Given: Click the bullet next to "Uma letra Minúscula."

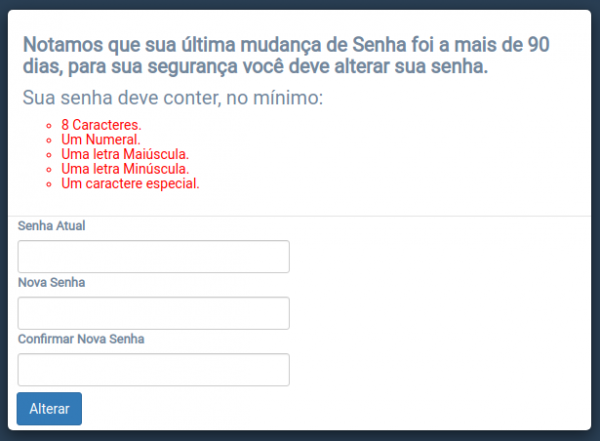Looking at the screenshot, I should coord(48,170).
